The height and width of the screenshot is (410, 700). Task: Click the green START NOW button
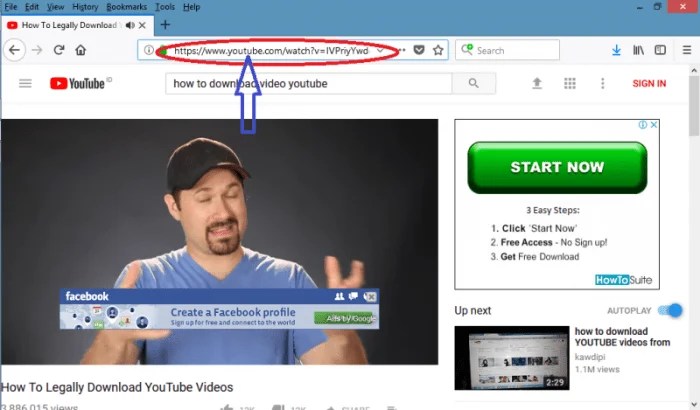[x=557, y=167]
